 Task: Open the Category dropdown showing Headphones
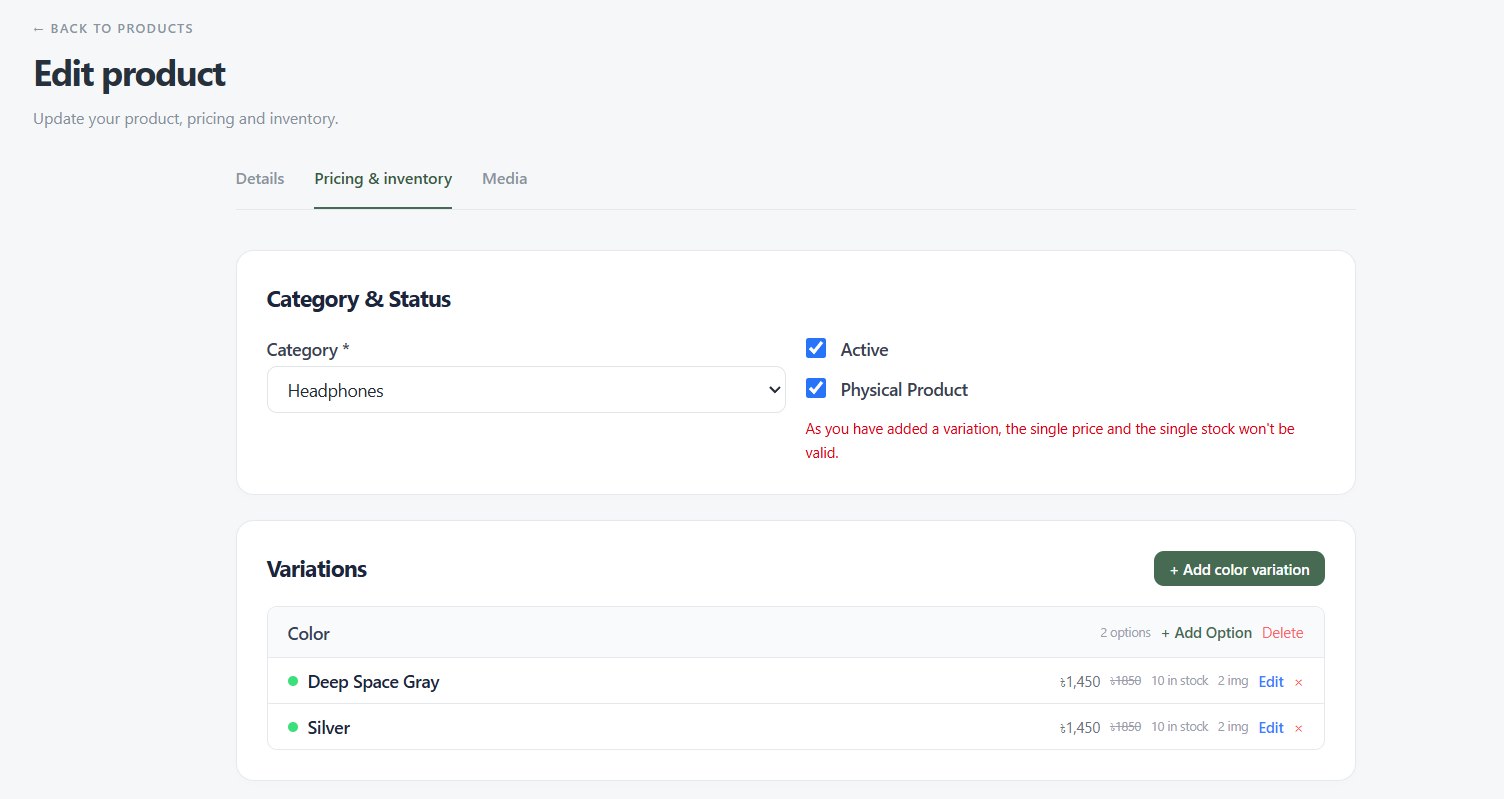click(526, 390)
